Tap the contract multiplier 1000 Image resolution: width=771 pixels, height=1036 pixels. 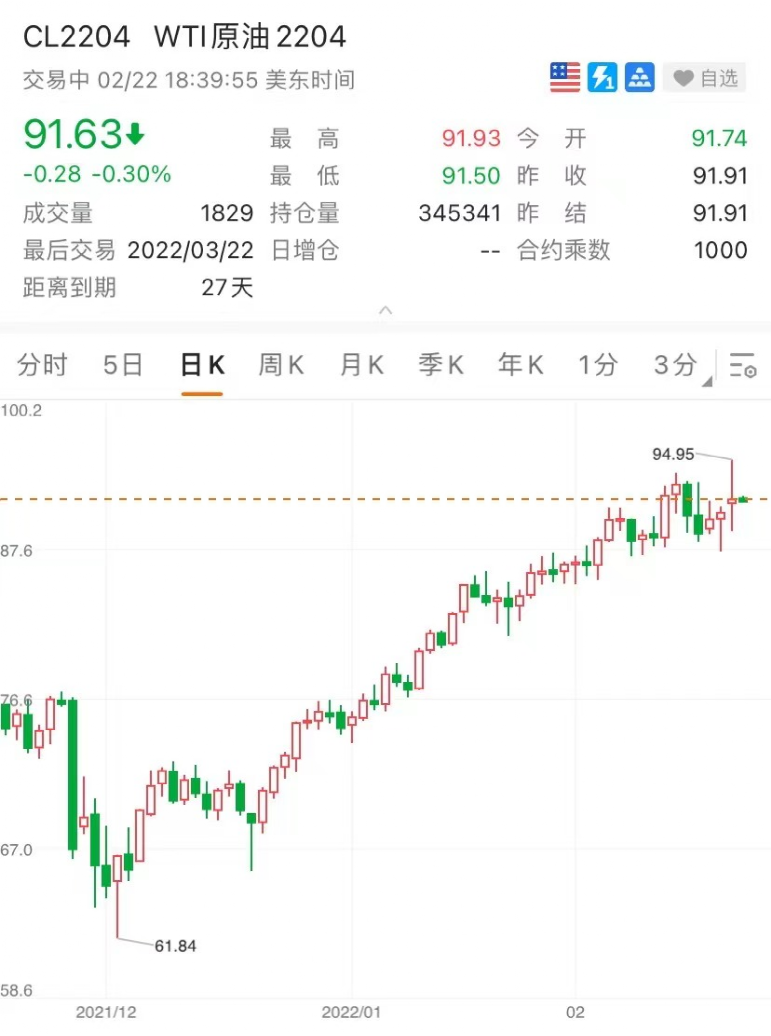(x=720, y=250)
